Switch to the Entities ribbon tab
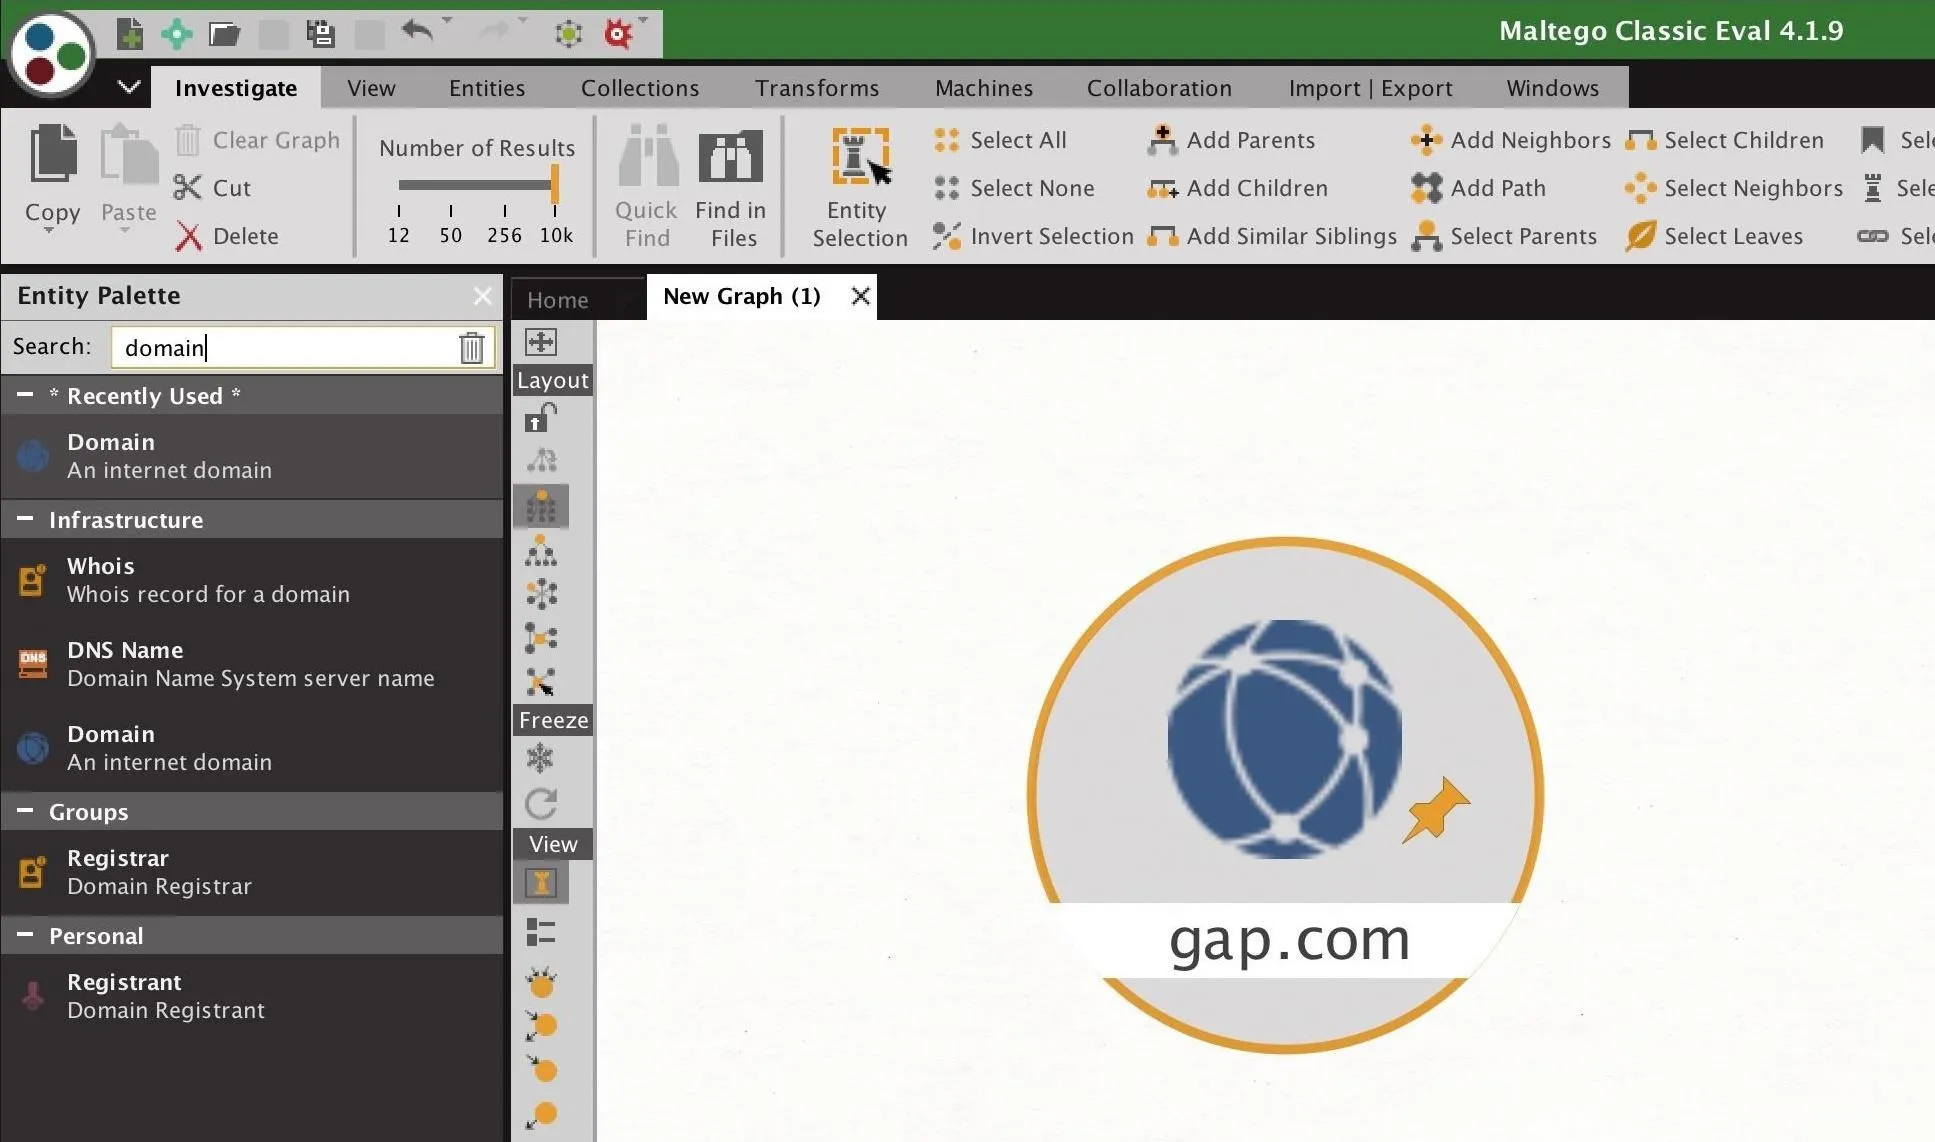The width and height of the screenshot is (1935, 1142). pyautogui.click(x=487, y=88)
